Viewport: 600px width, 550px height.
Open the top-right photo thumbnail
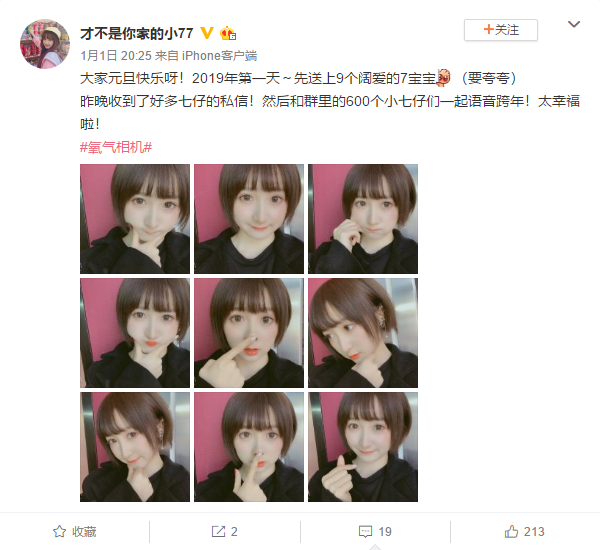363,219
